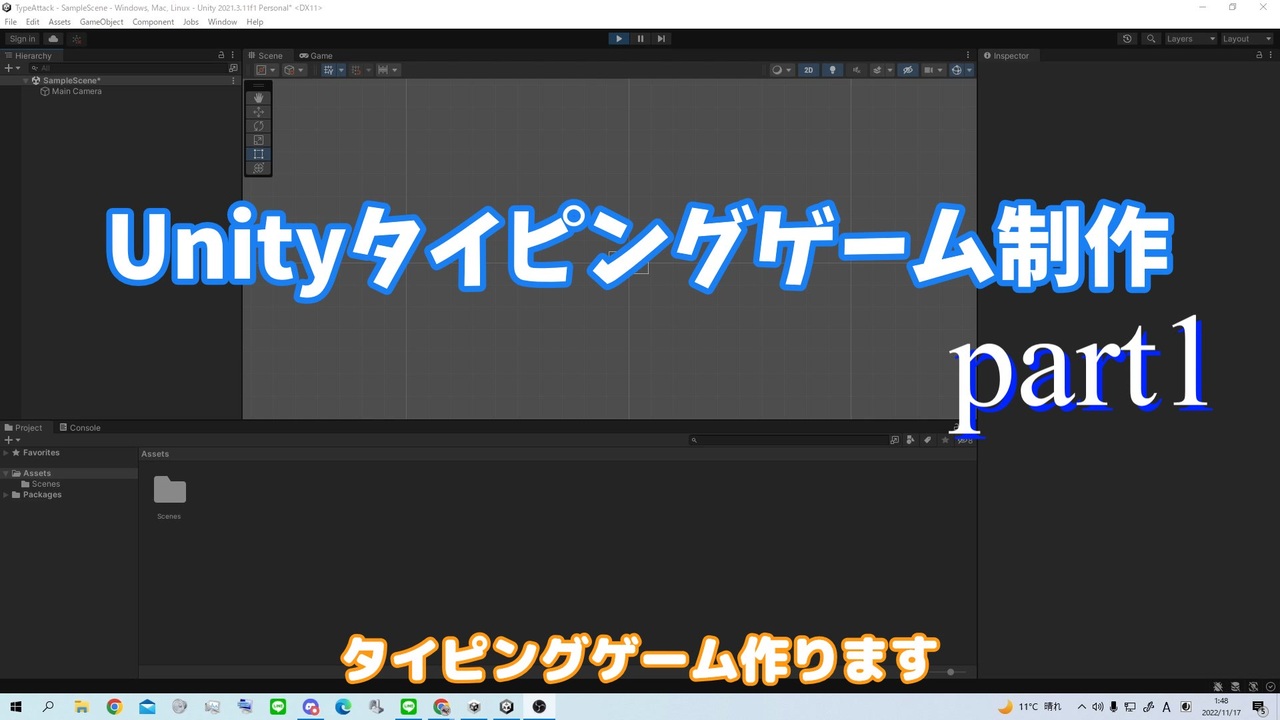The image size is (1280, 720).
Task: Click the Sign in button
Action: click(x=21, y=38)
